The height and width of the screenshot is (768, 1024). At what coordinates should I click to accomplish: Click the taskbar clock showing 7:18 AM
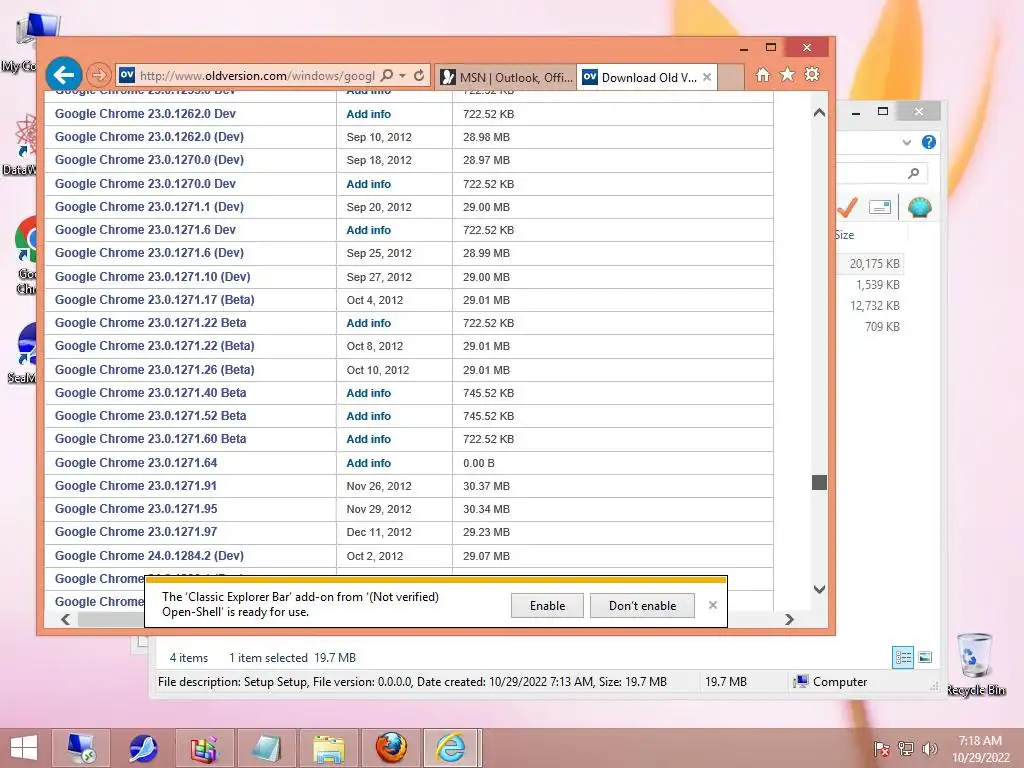pyautogui.click(x=980, y=748)
